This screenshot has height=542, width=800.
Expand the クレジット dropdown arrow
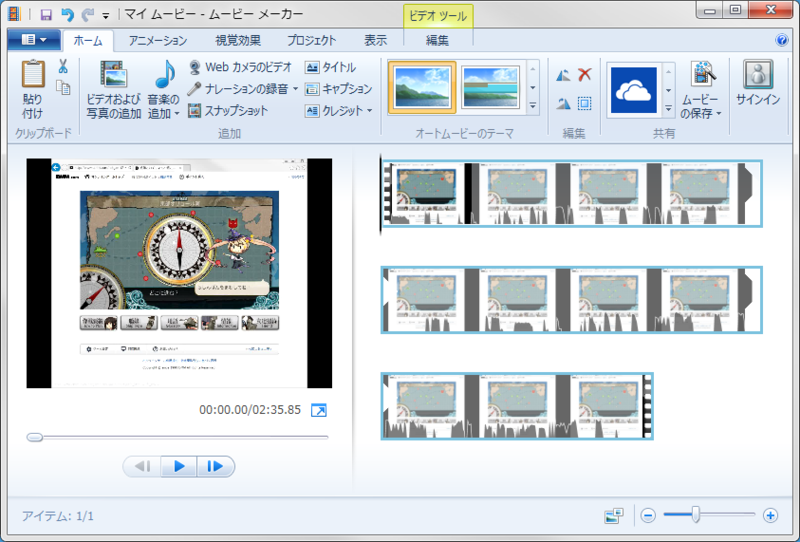click(369, 111)
